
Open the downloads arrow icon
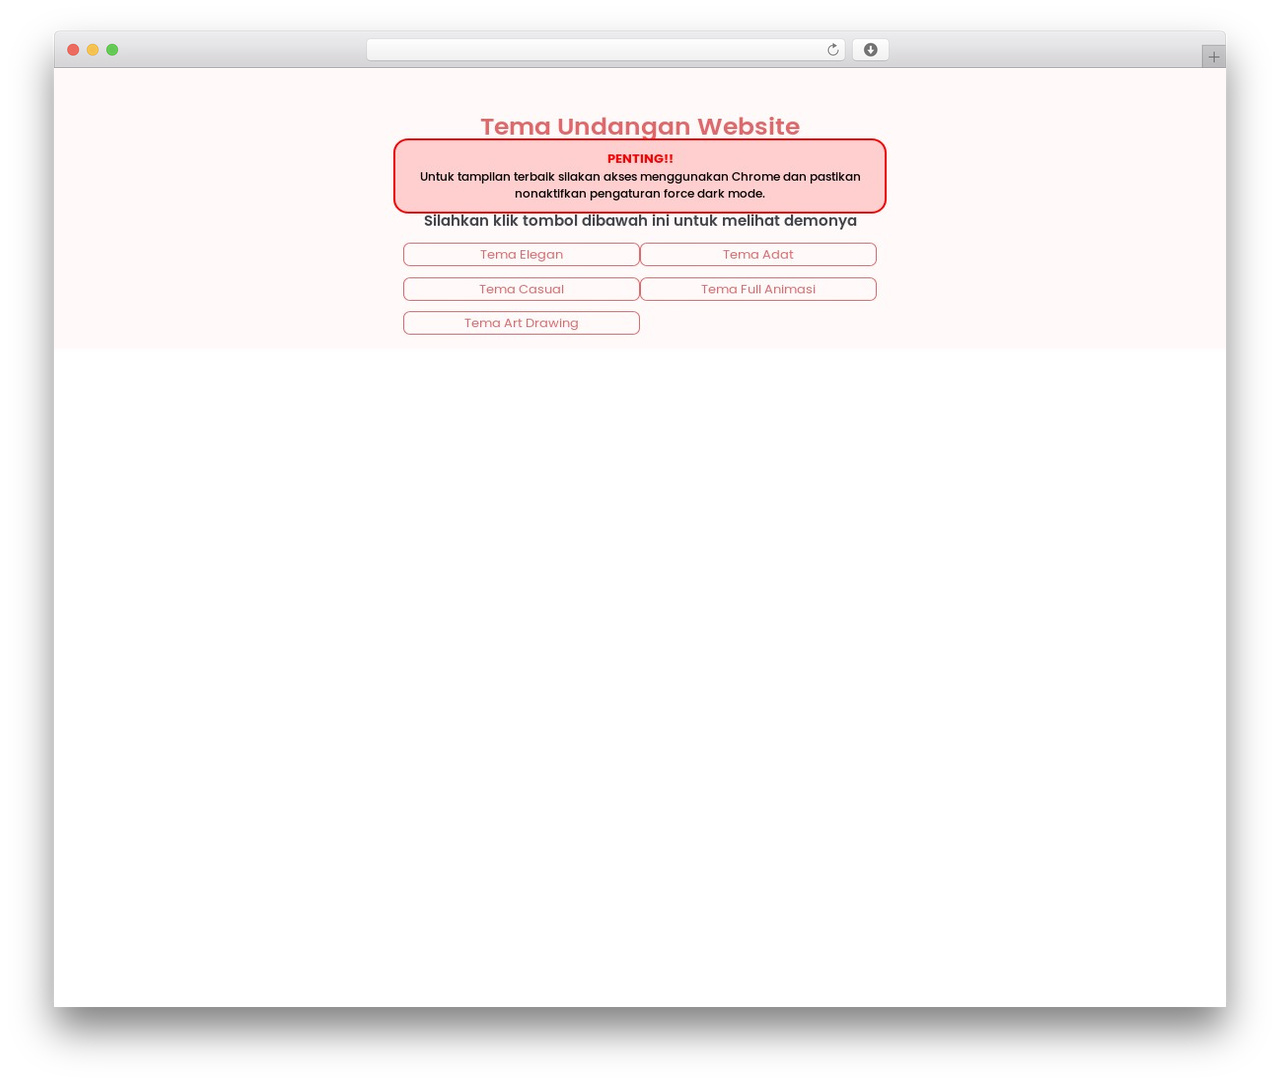pos(870,50)
